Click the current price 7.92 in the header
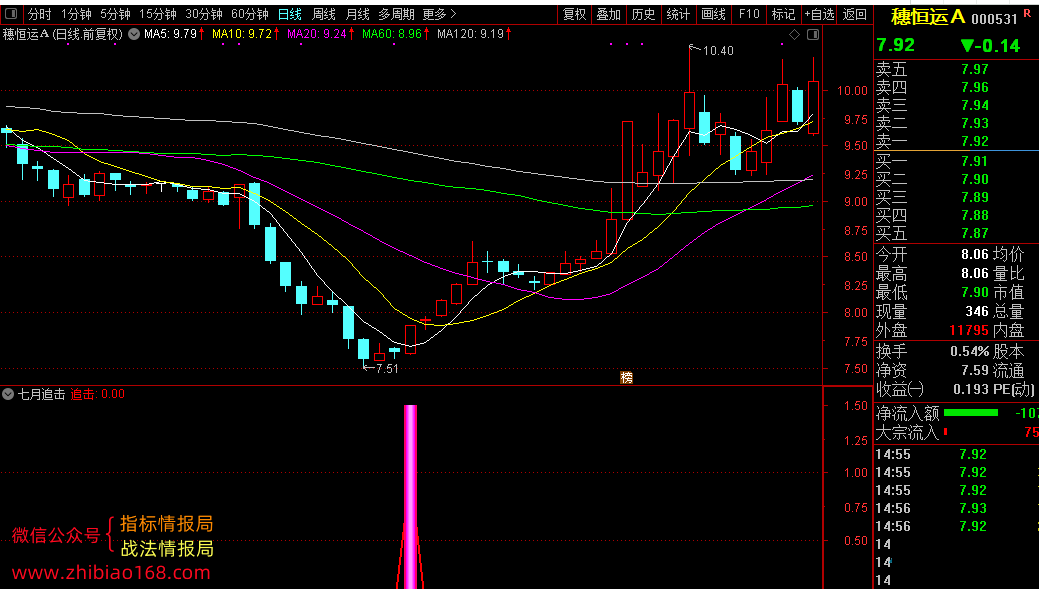This screenshot has height=589, width=1039. tap(895, 45)
